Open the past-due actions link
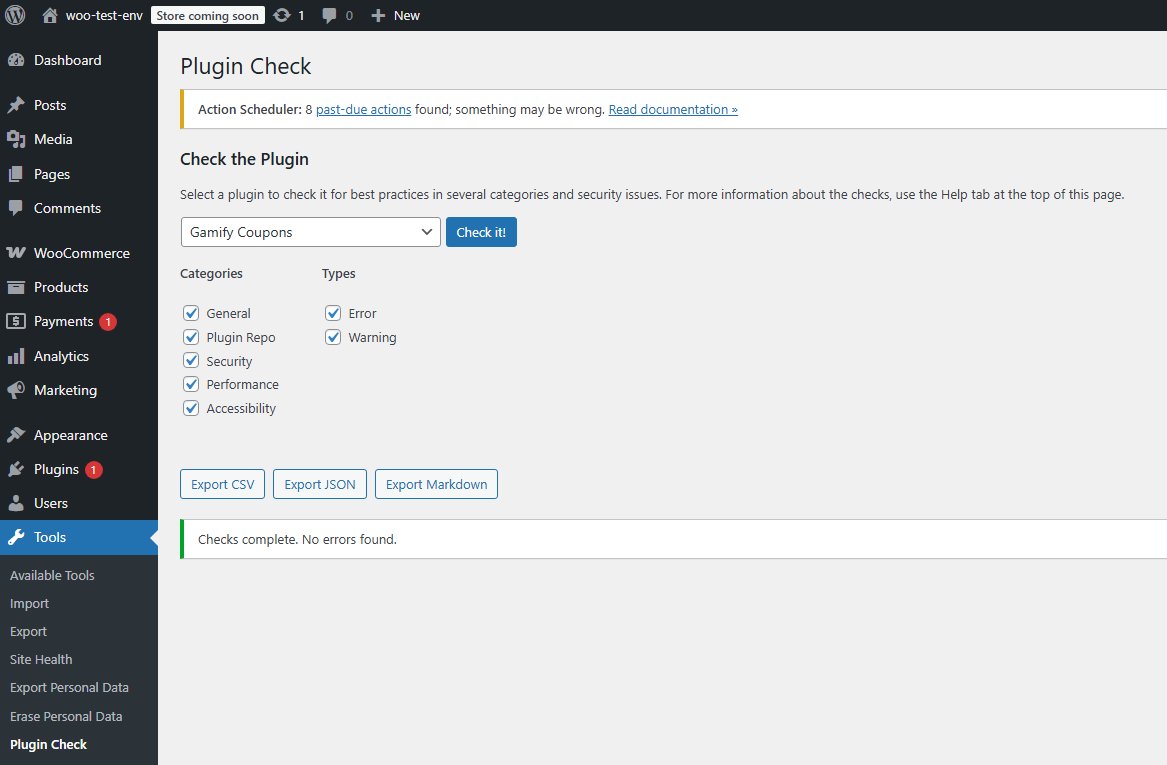The width and height of the screenshot is (1167, 765). coord(363,109)
